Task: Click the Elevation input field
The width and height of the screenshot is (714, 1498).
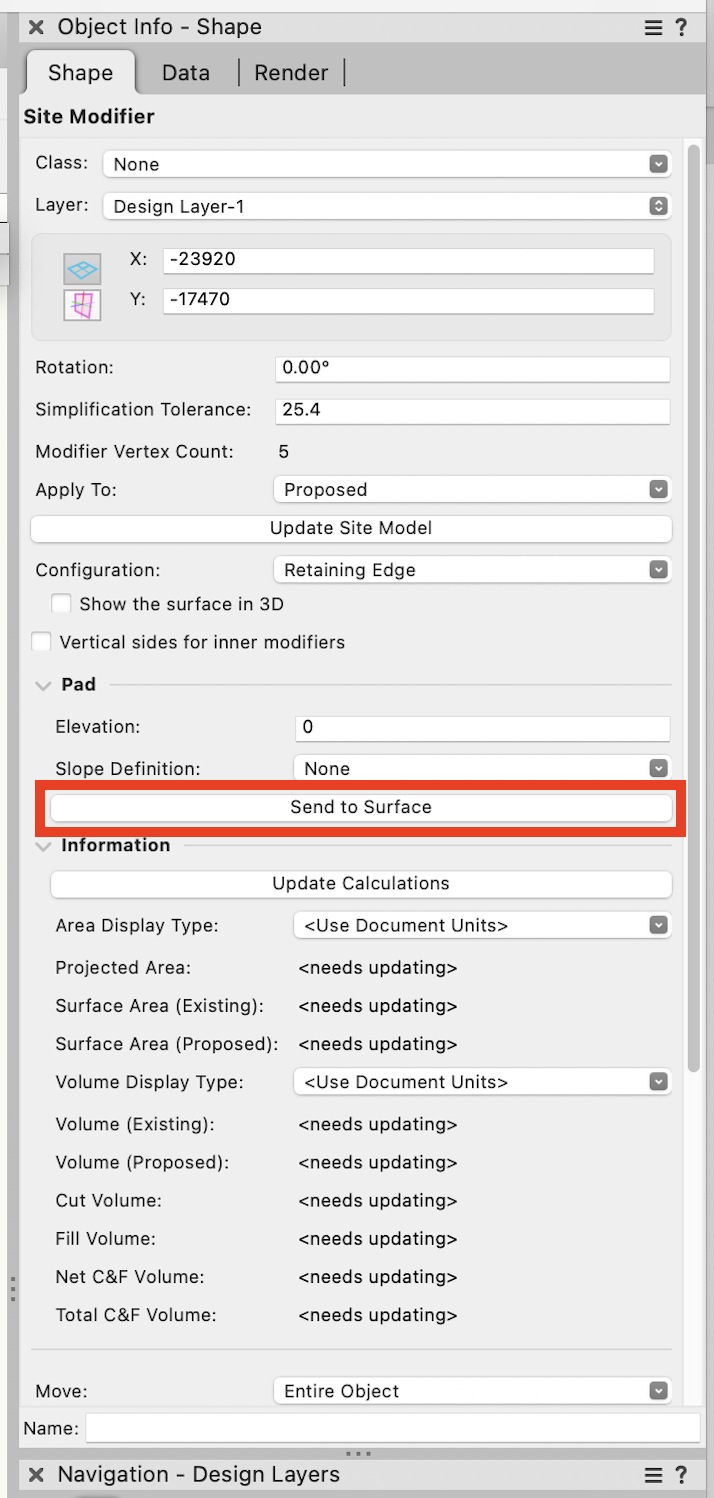Action: pos(481,727)
